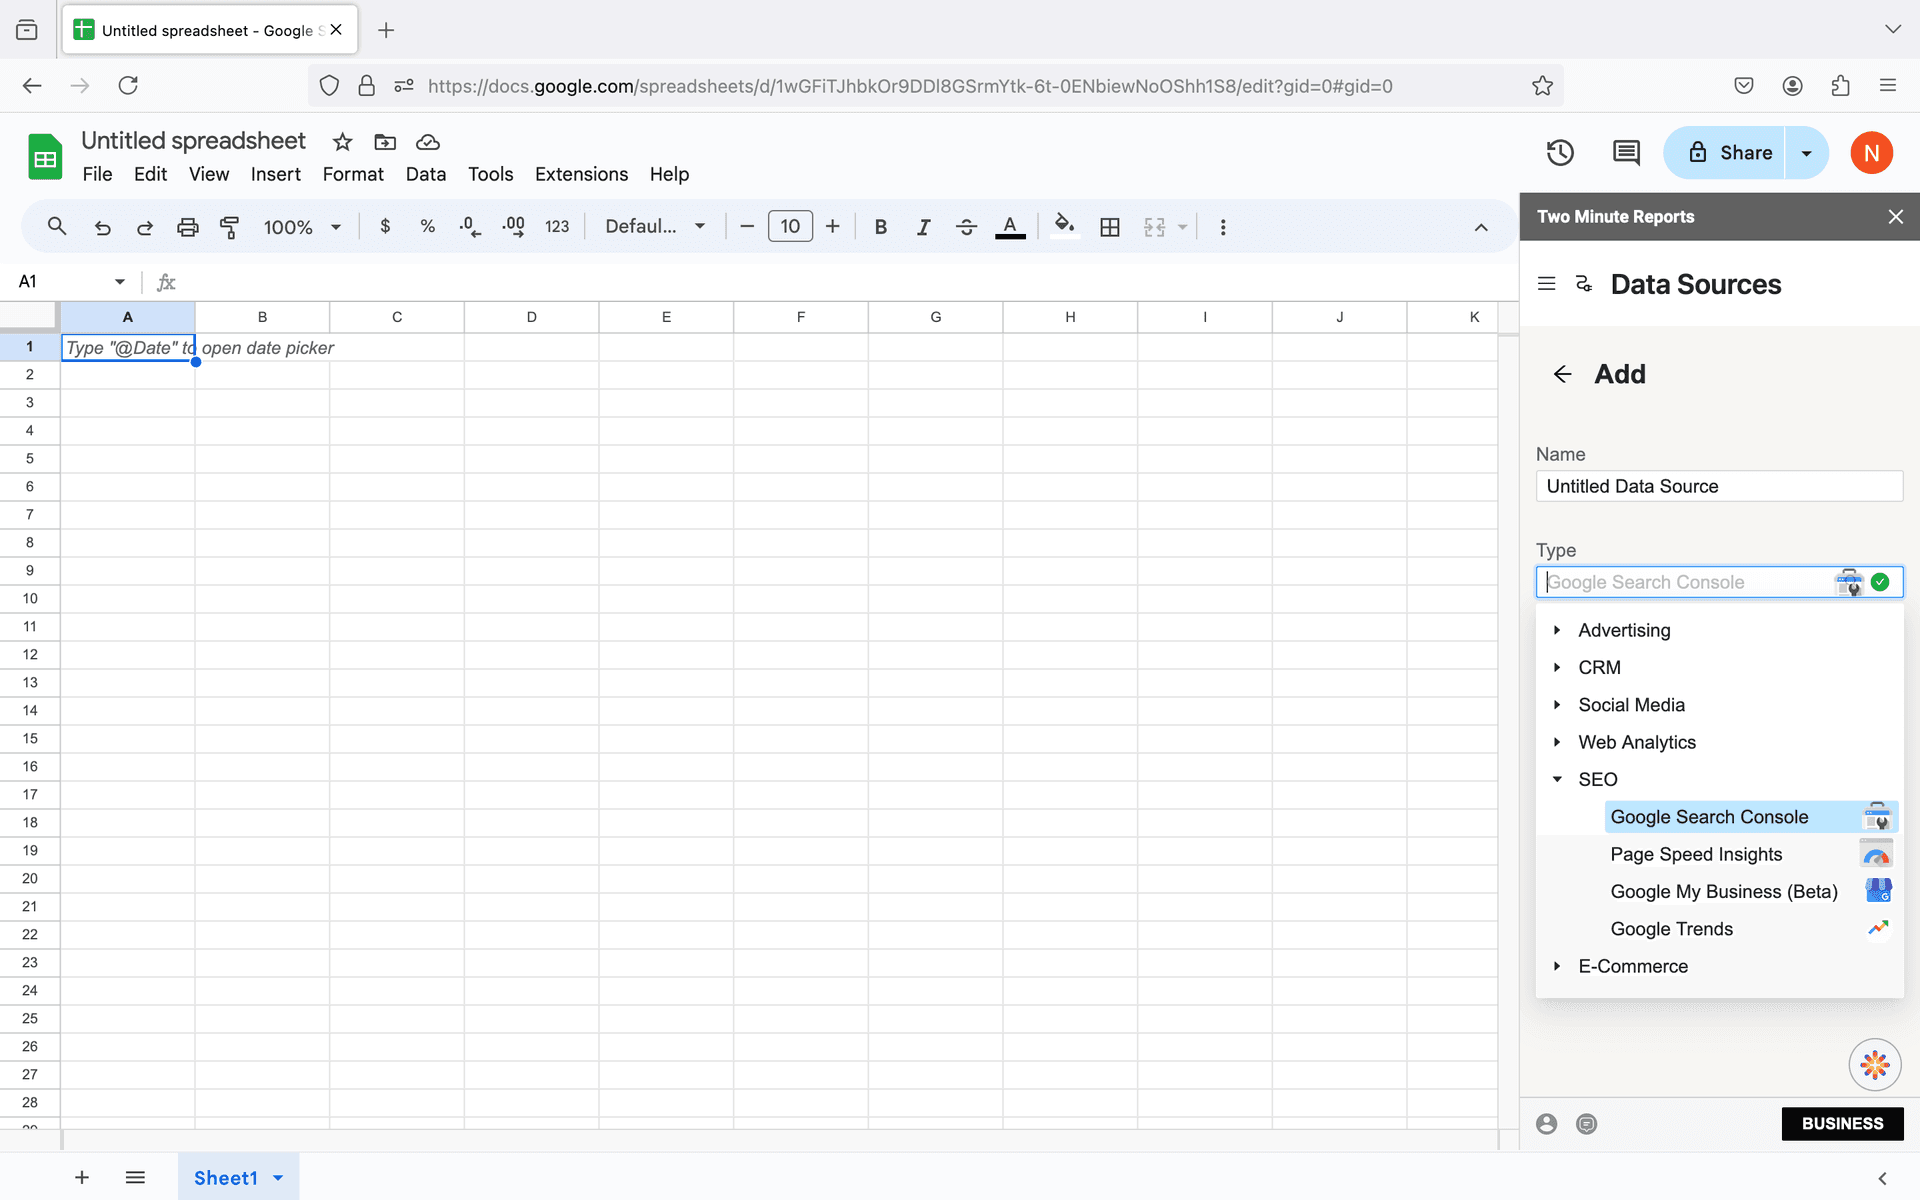The width and height of the screenshot is (1920, 1200).
Task: Click the Extensions menu item
Action: (582, 174)
